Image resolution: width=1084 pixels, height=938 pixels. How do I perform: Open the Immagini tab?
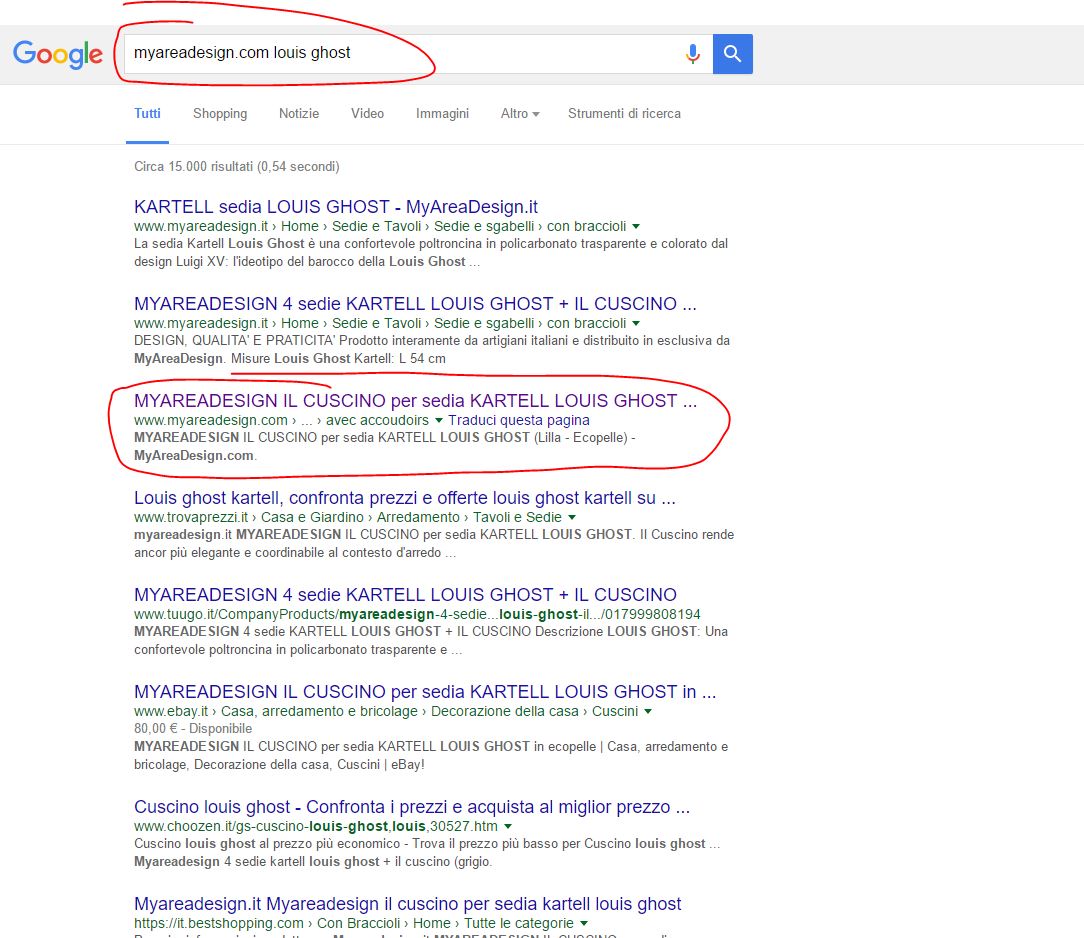click(442, 113)
